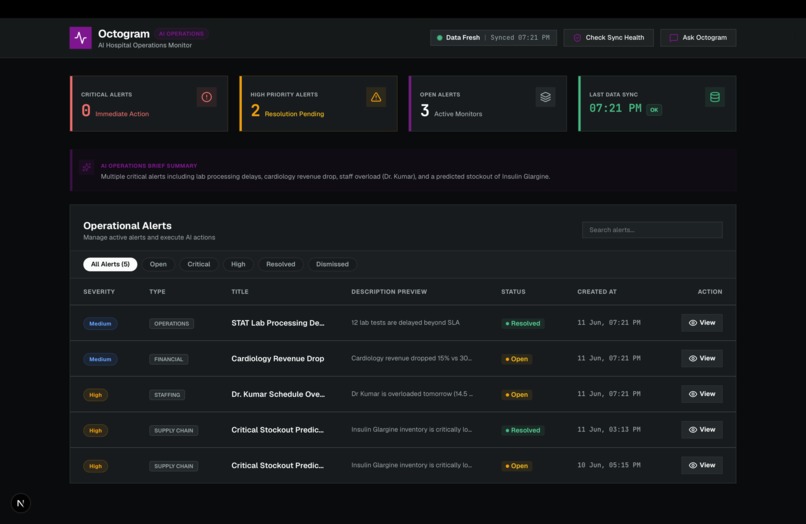View the 10 Jun 05:15 PM stockout alert

(702, 465)
